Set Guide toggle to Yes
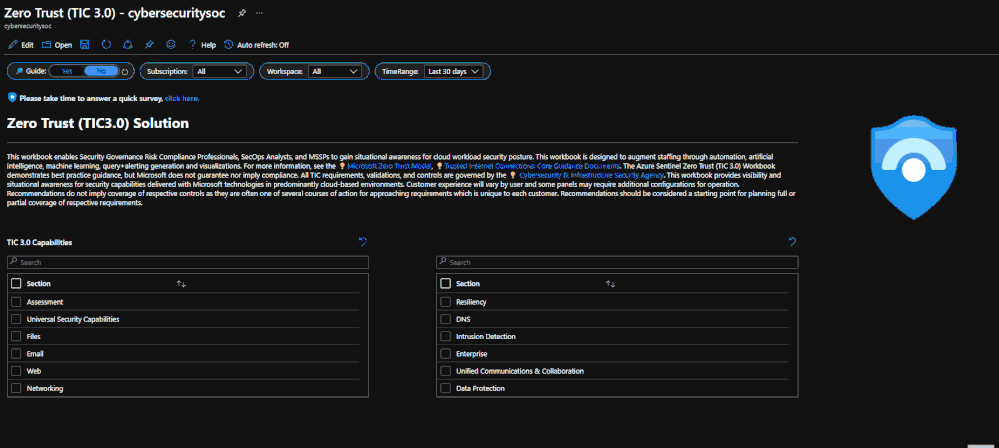The height and width of the screenshot is (448, 999). point(66,71)
